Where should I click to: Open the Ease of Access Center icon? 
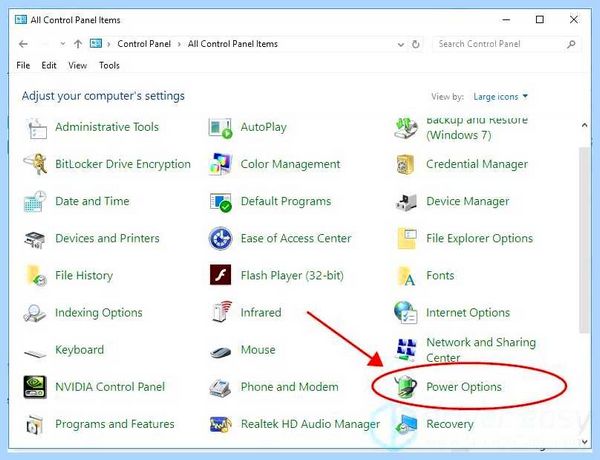point(220,238)
